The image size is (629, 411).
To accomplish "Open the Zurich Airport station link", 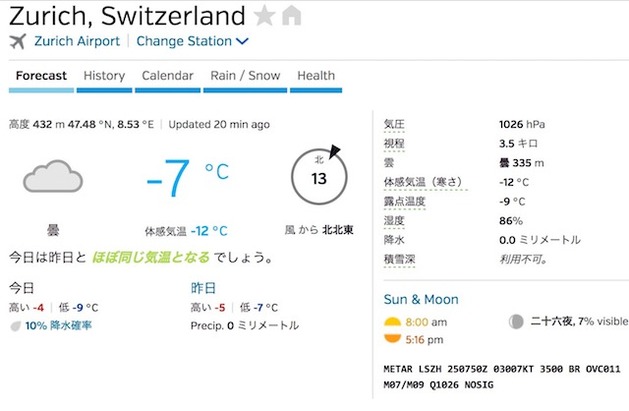I will pyautogui.click(x=77, y=41).
